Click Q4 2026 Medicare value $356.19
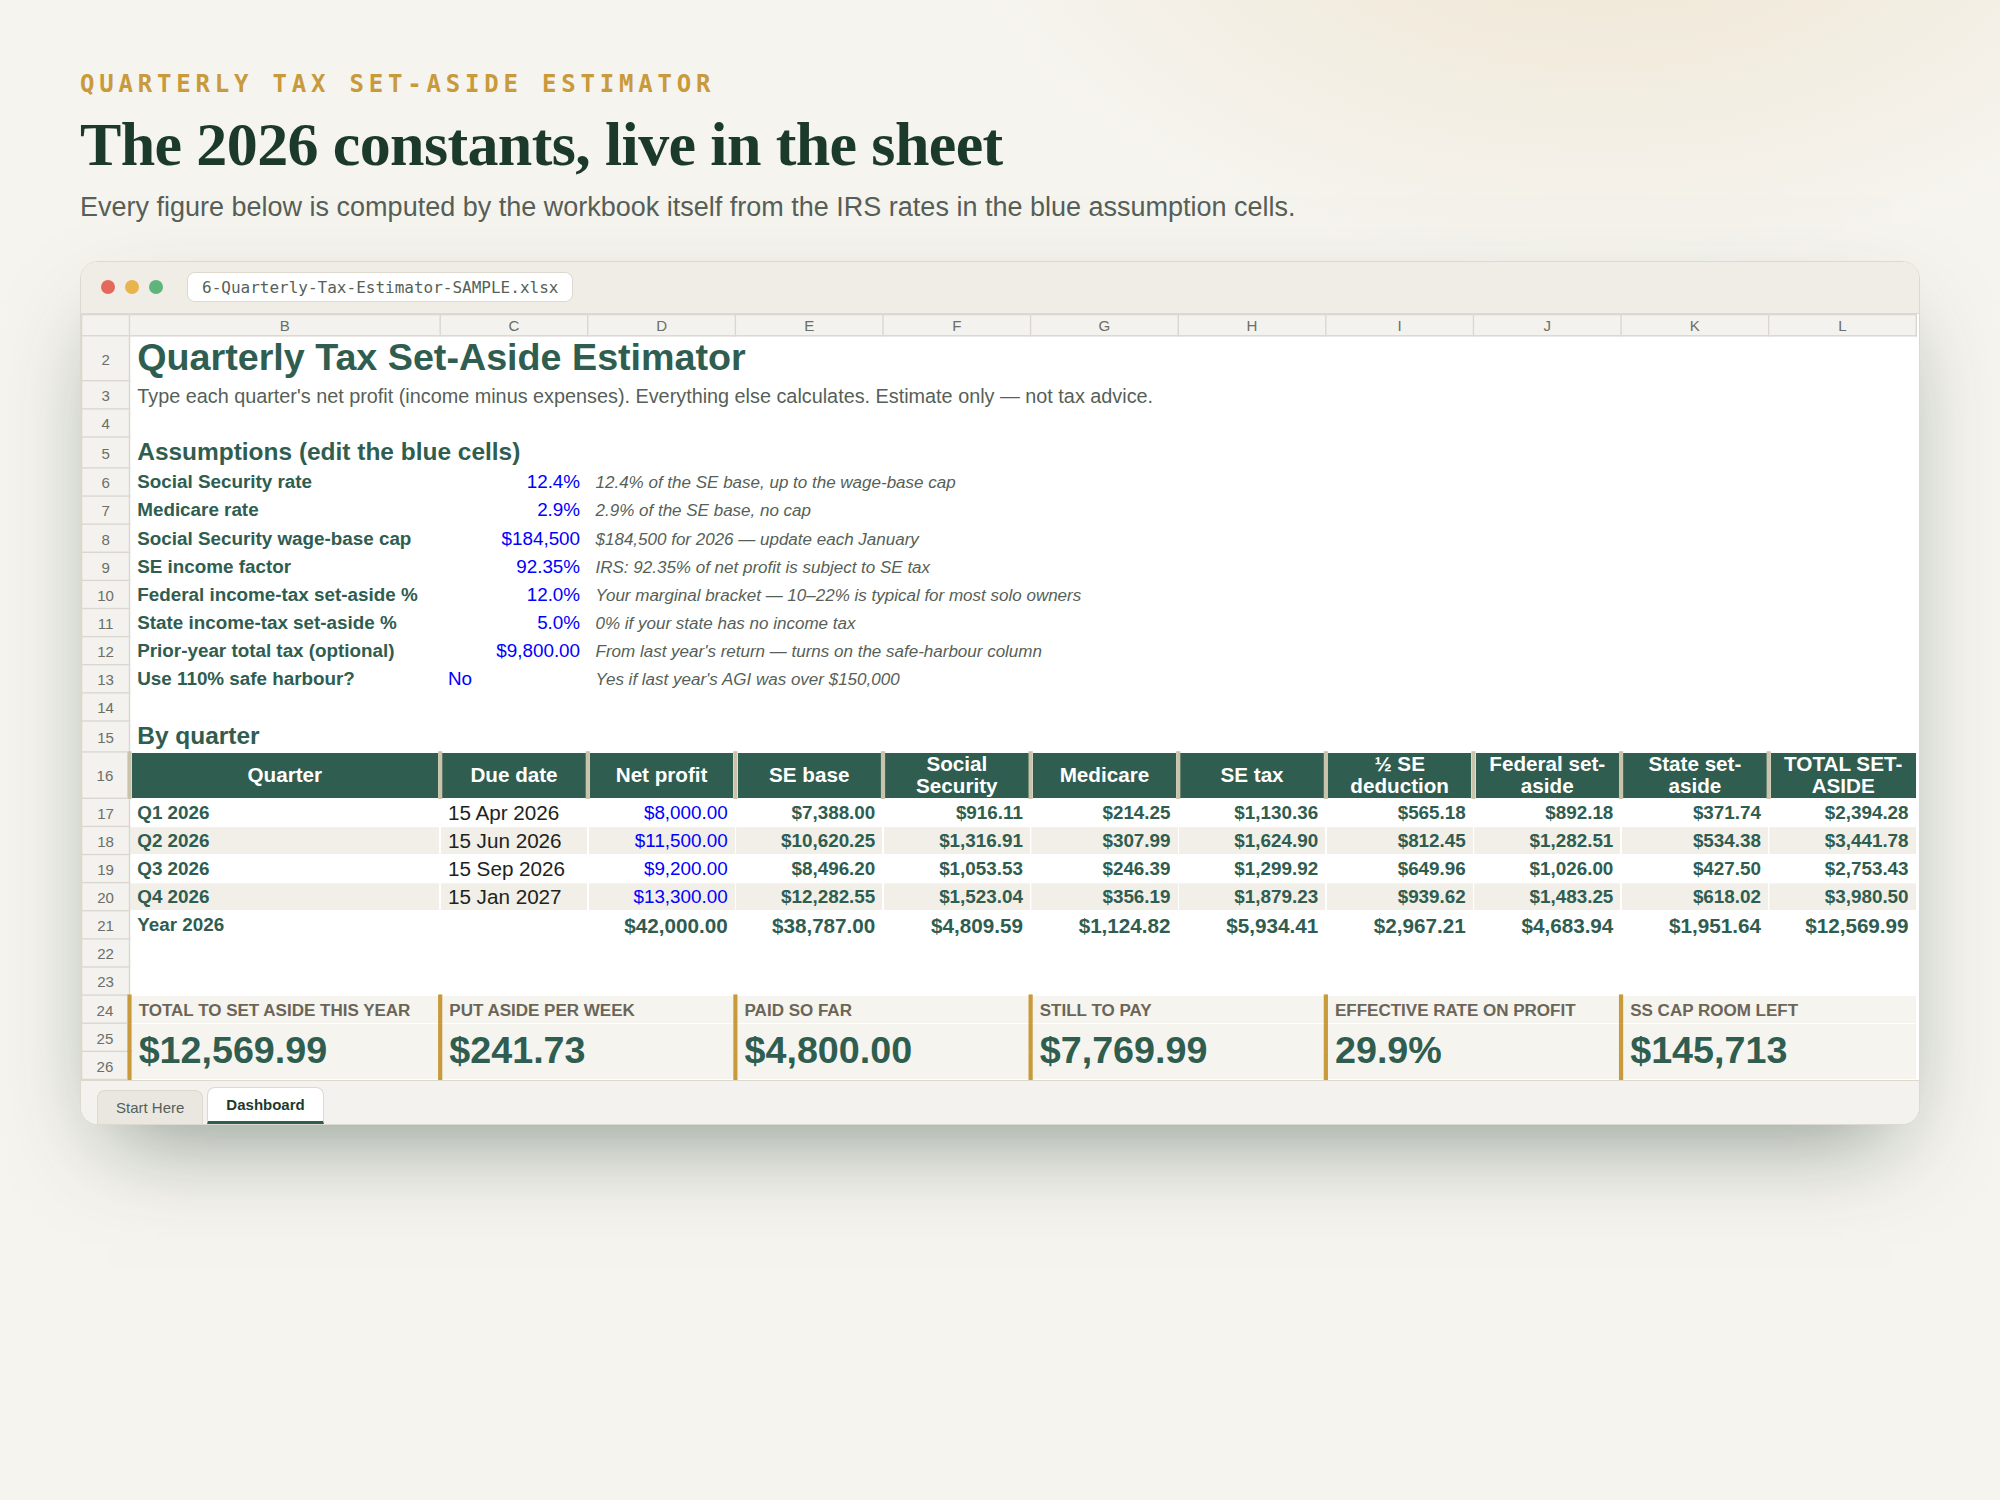The image size is (2000, 1500). (x=1104, y=897)
